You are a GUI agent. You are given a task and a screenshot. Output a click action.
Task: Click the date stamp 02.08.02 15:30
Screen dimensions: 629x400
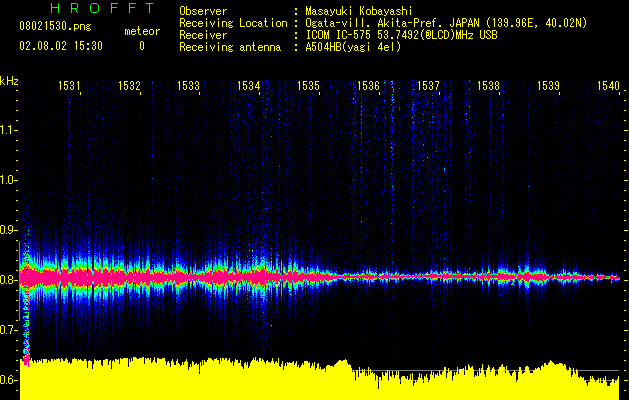pos(61,46)
